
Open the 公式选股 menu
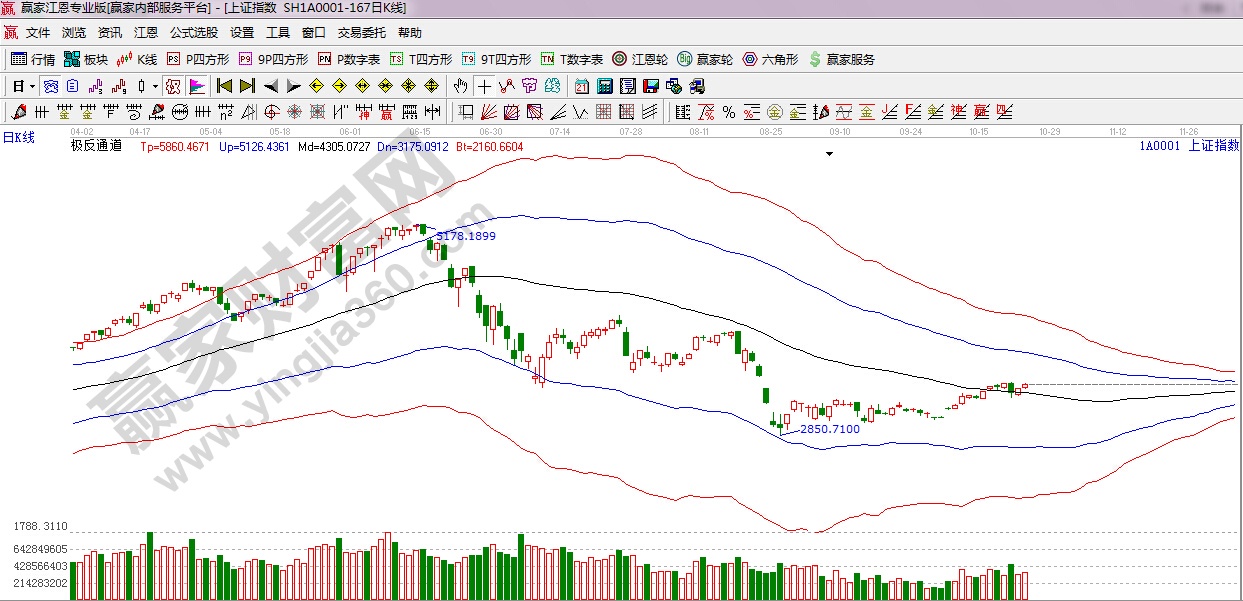pyautogui.click(x=194, y=33)
